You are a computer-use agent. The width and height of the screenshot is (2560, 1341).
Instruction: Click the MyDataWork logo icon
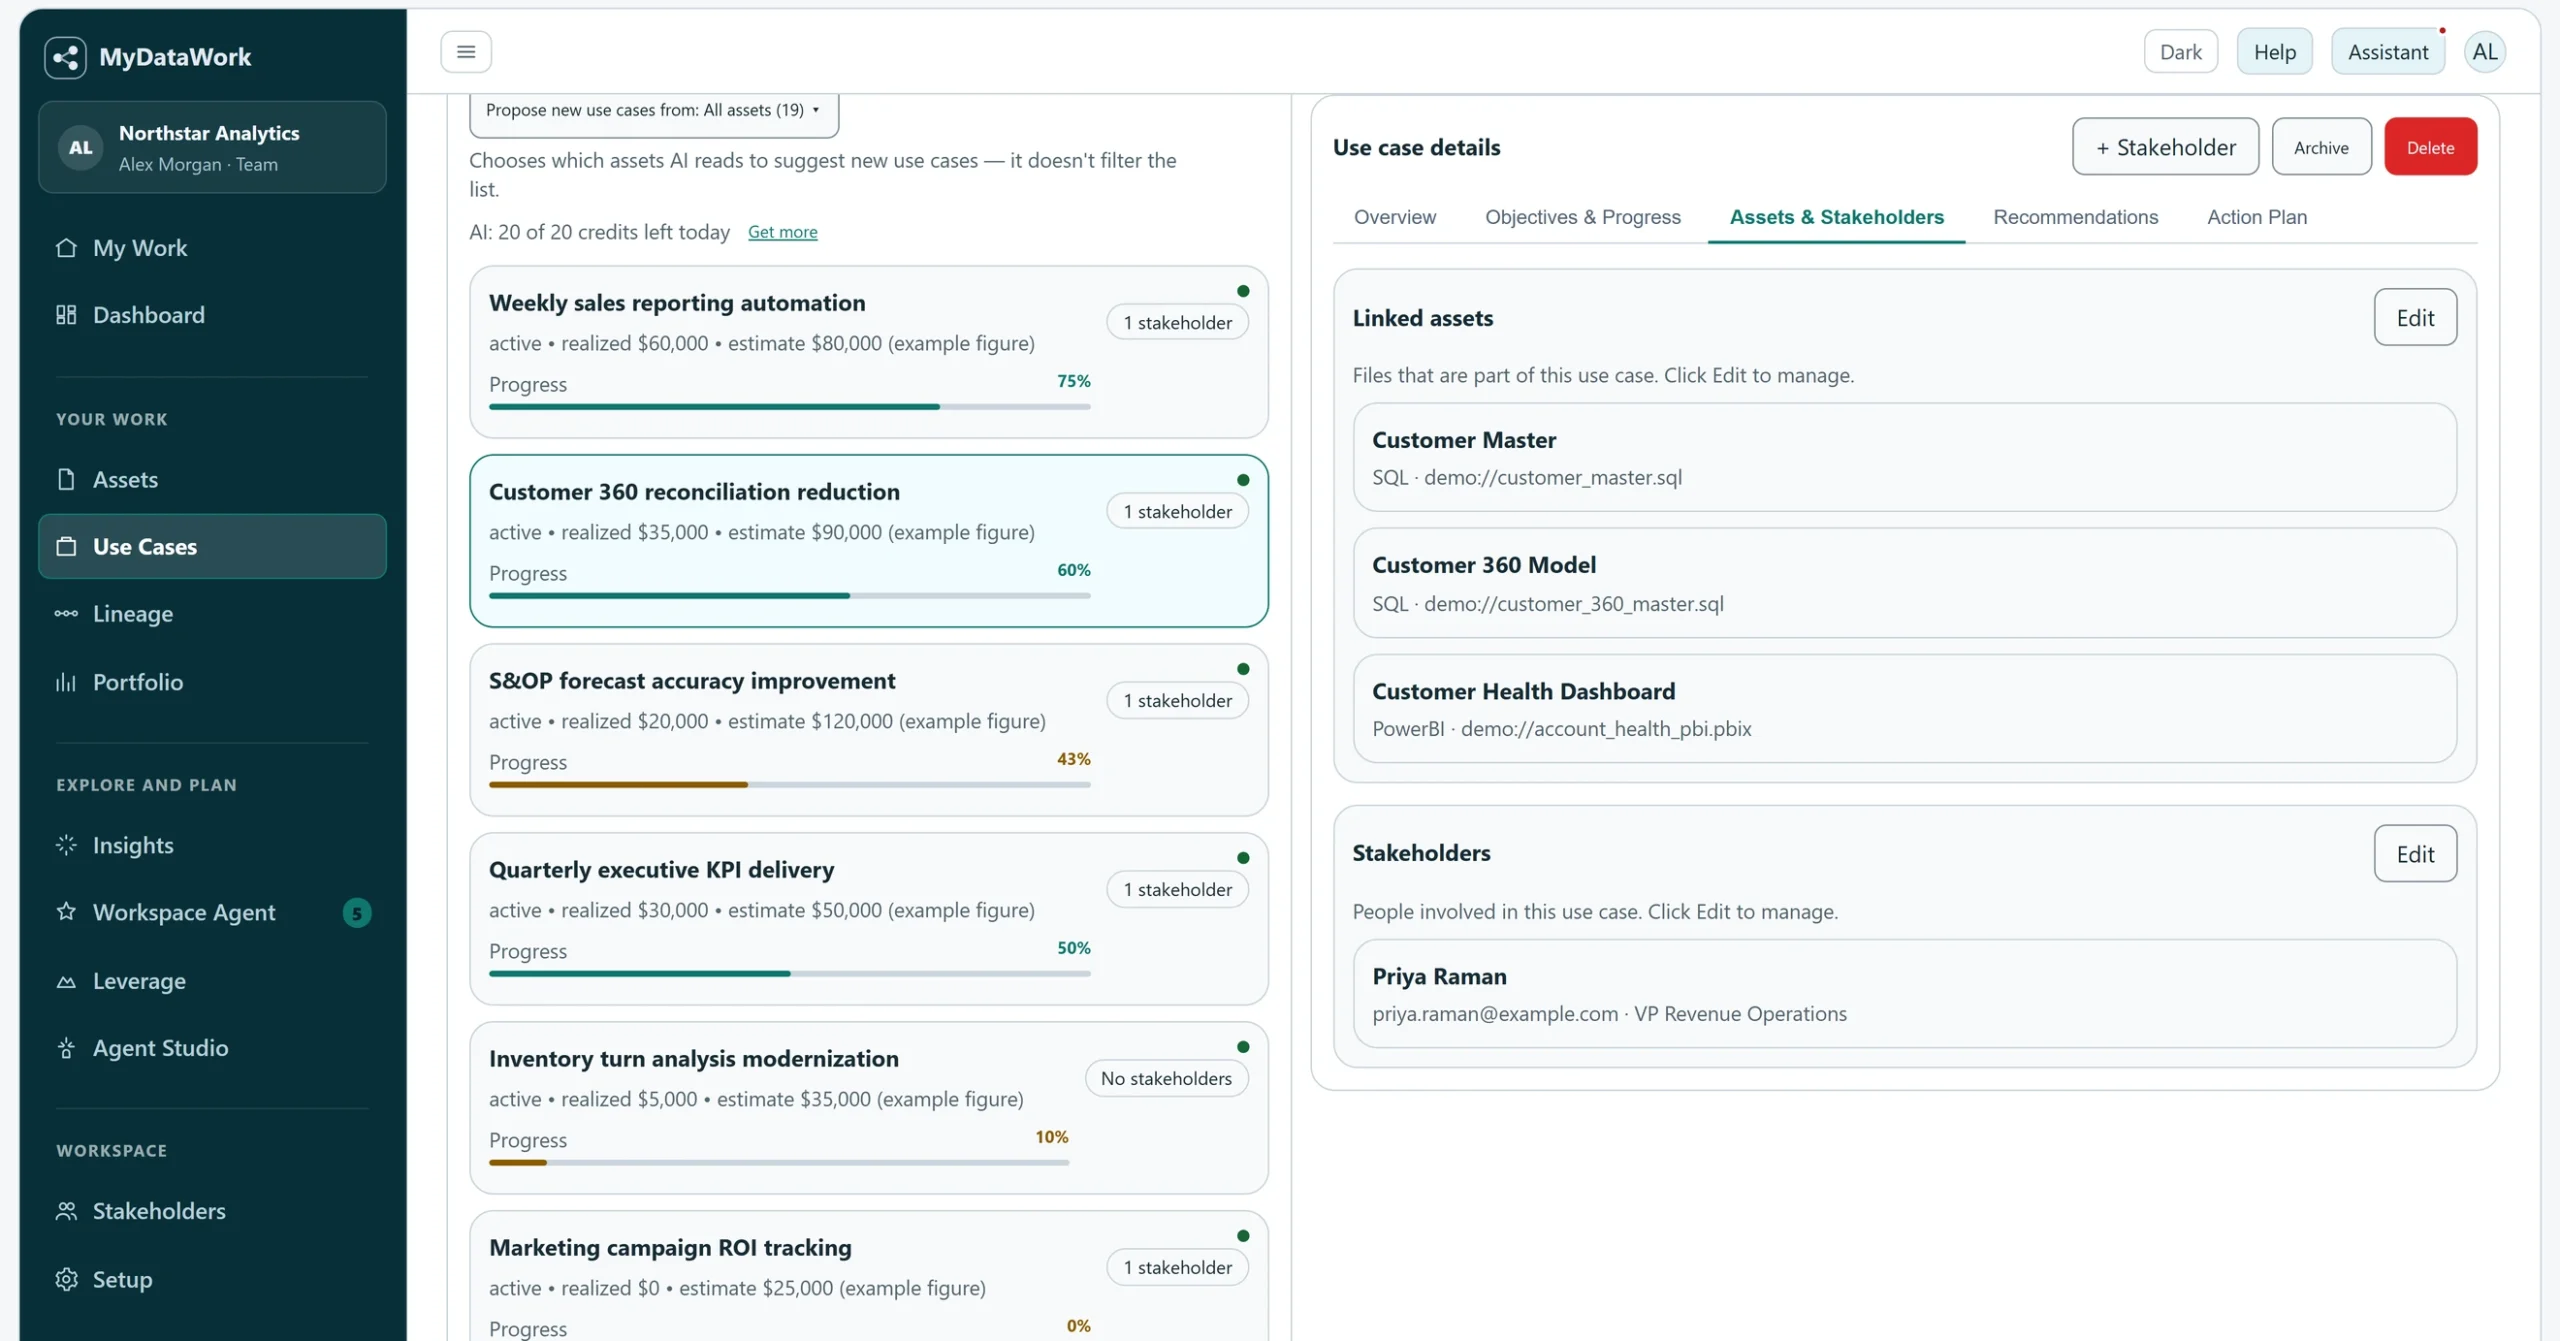coord(65,57)
